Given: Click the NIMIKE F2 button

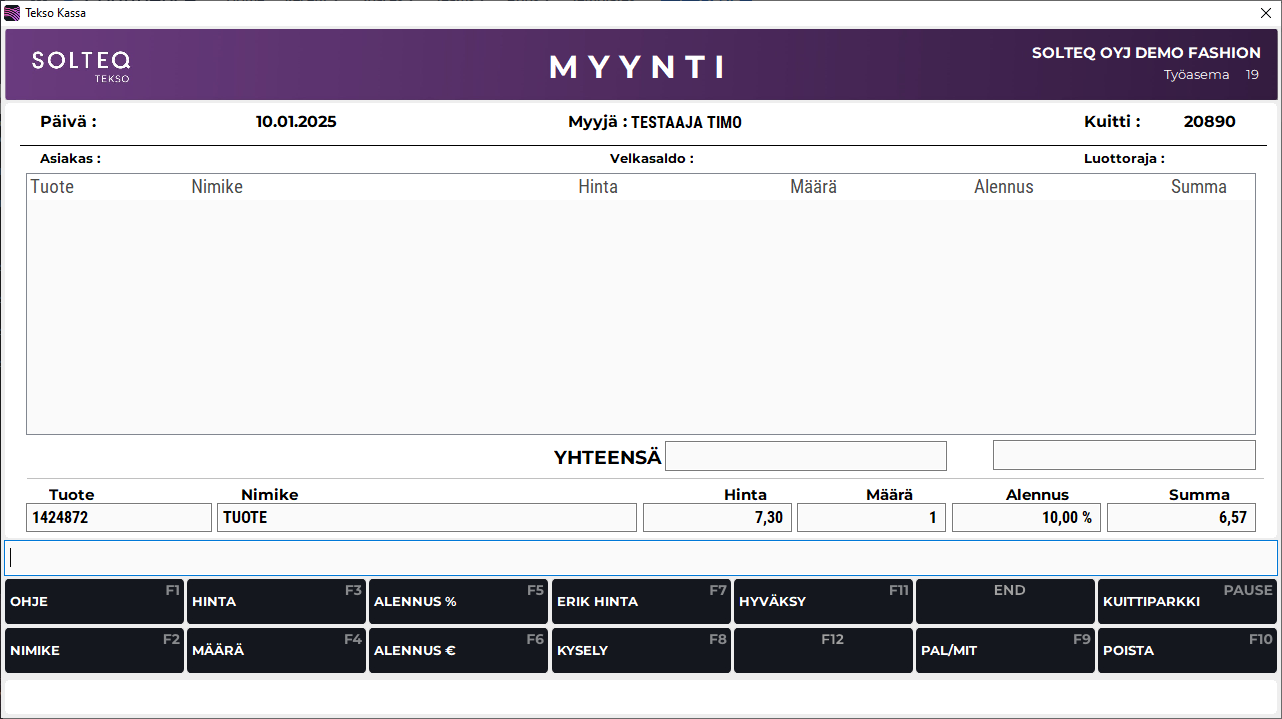Looking at the screenshot, I should (x=94, y=650).
